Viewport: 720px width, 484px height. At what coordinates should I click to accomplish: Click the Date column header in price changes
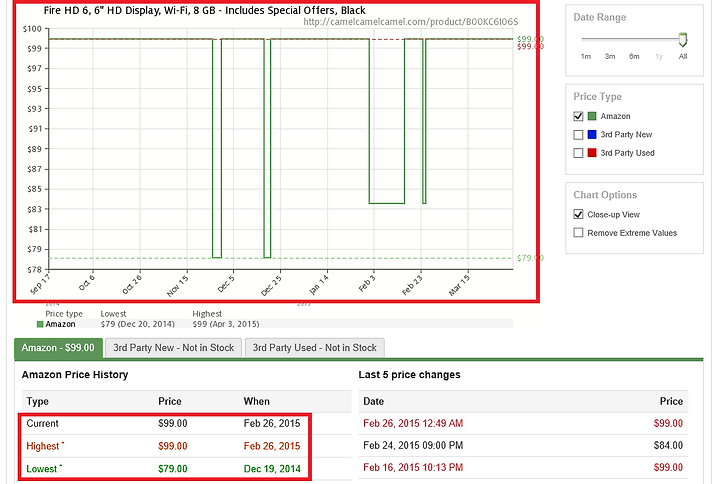[x=373, y=401]
